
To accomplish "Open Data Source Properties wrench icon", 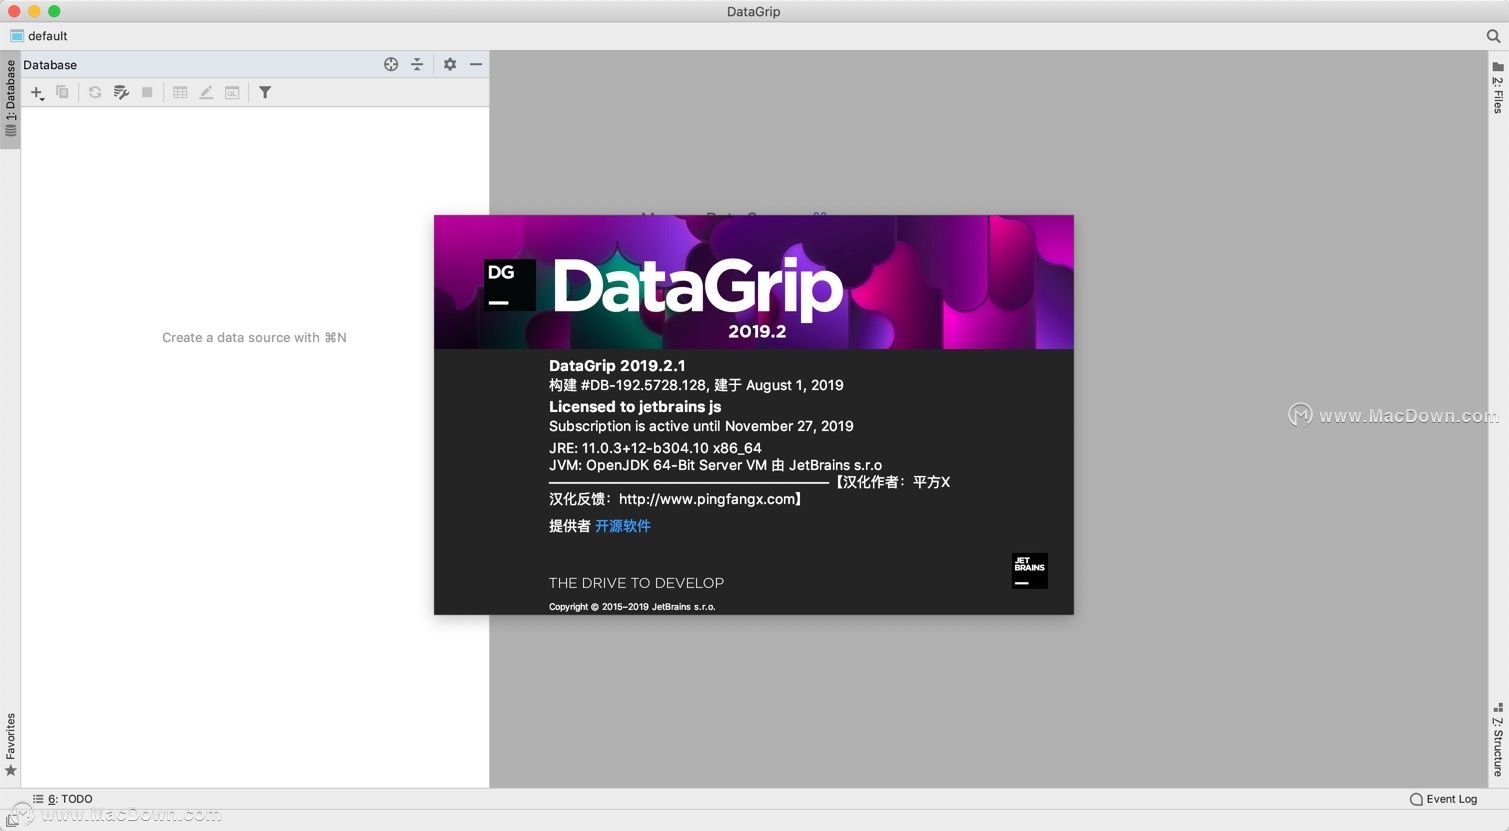I will click(x=121, y=92).
